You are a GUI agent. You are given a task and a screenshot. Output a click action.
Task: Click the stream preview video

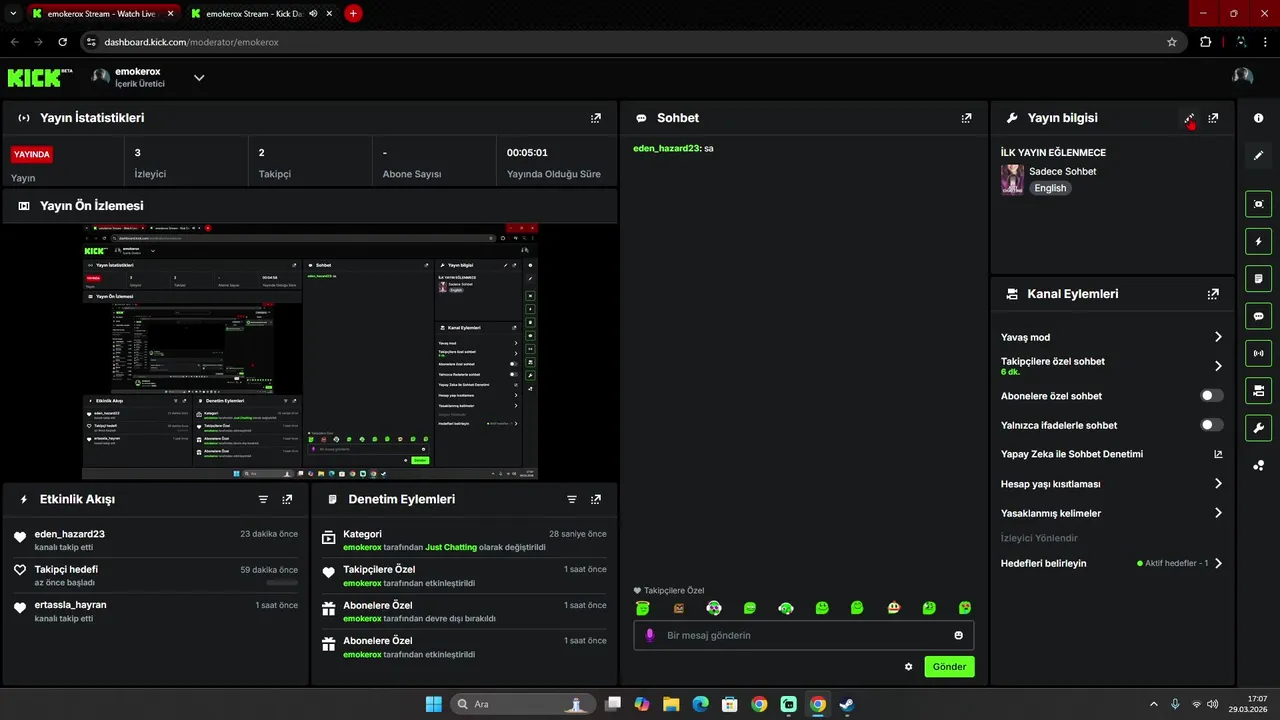click(x=310, y=352)
